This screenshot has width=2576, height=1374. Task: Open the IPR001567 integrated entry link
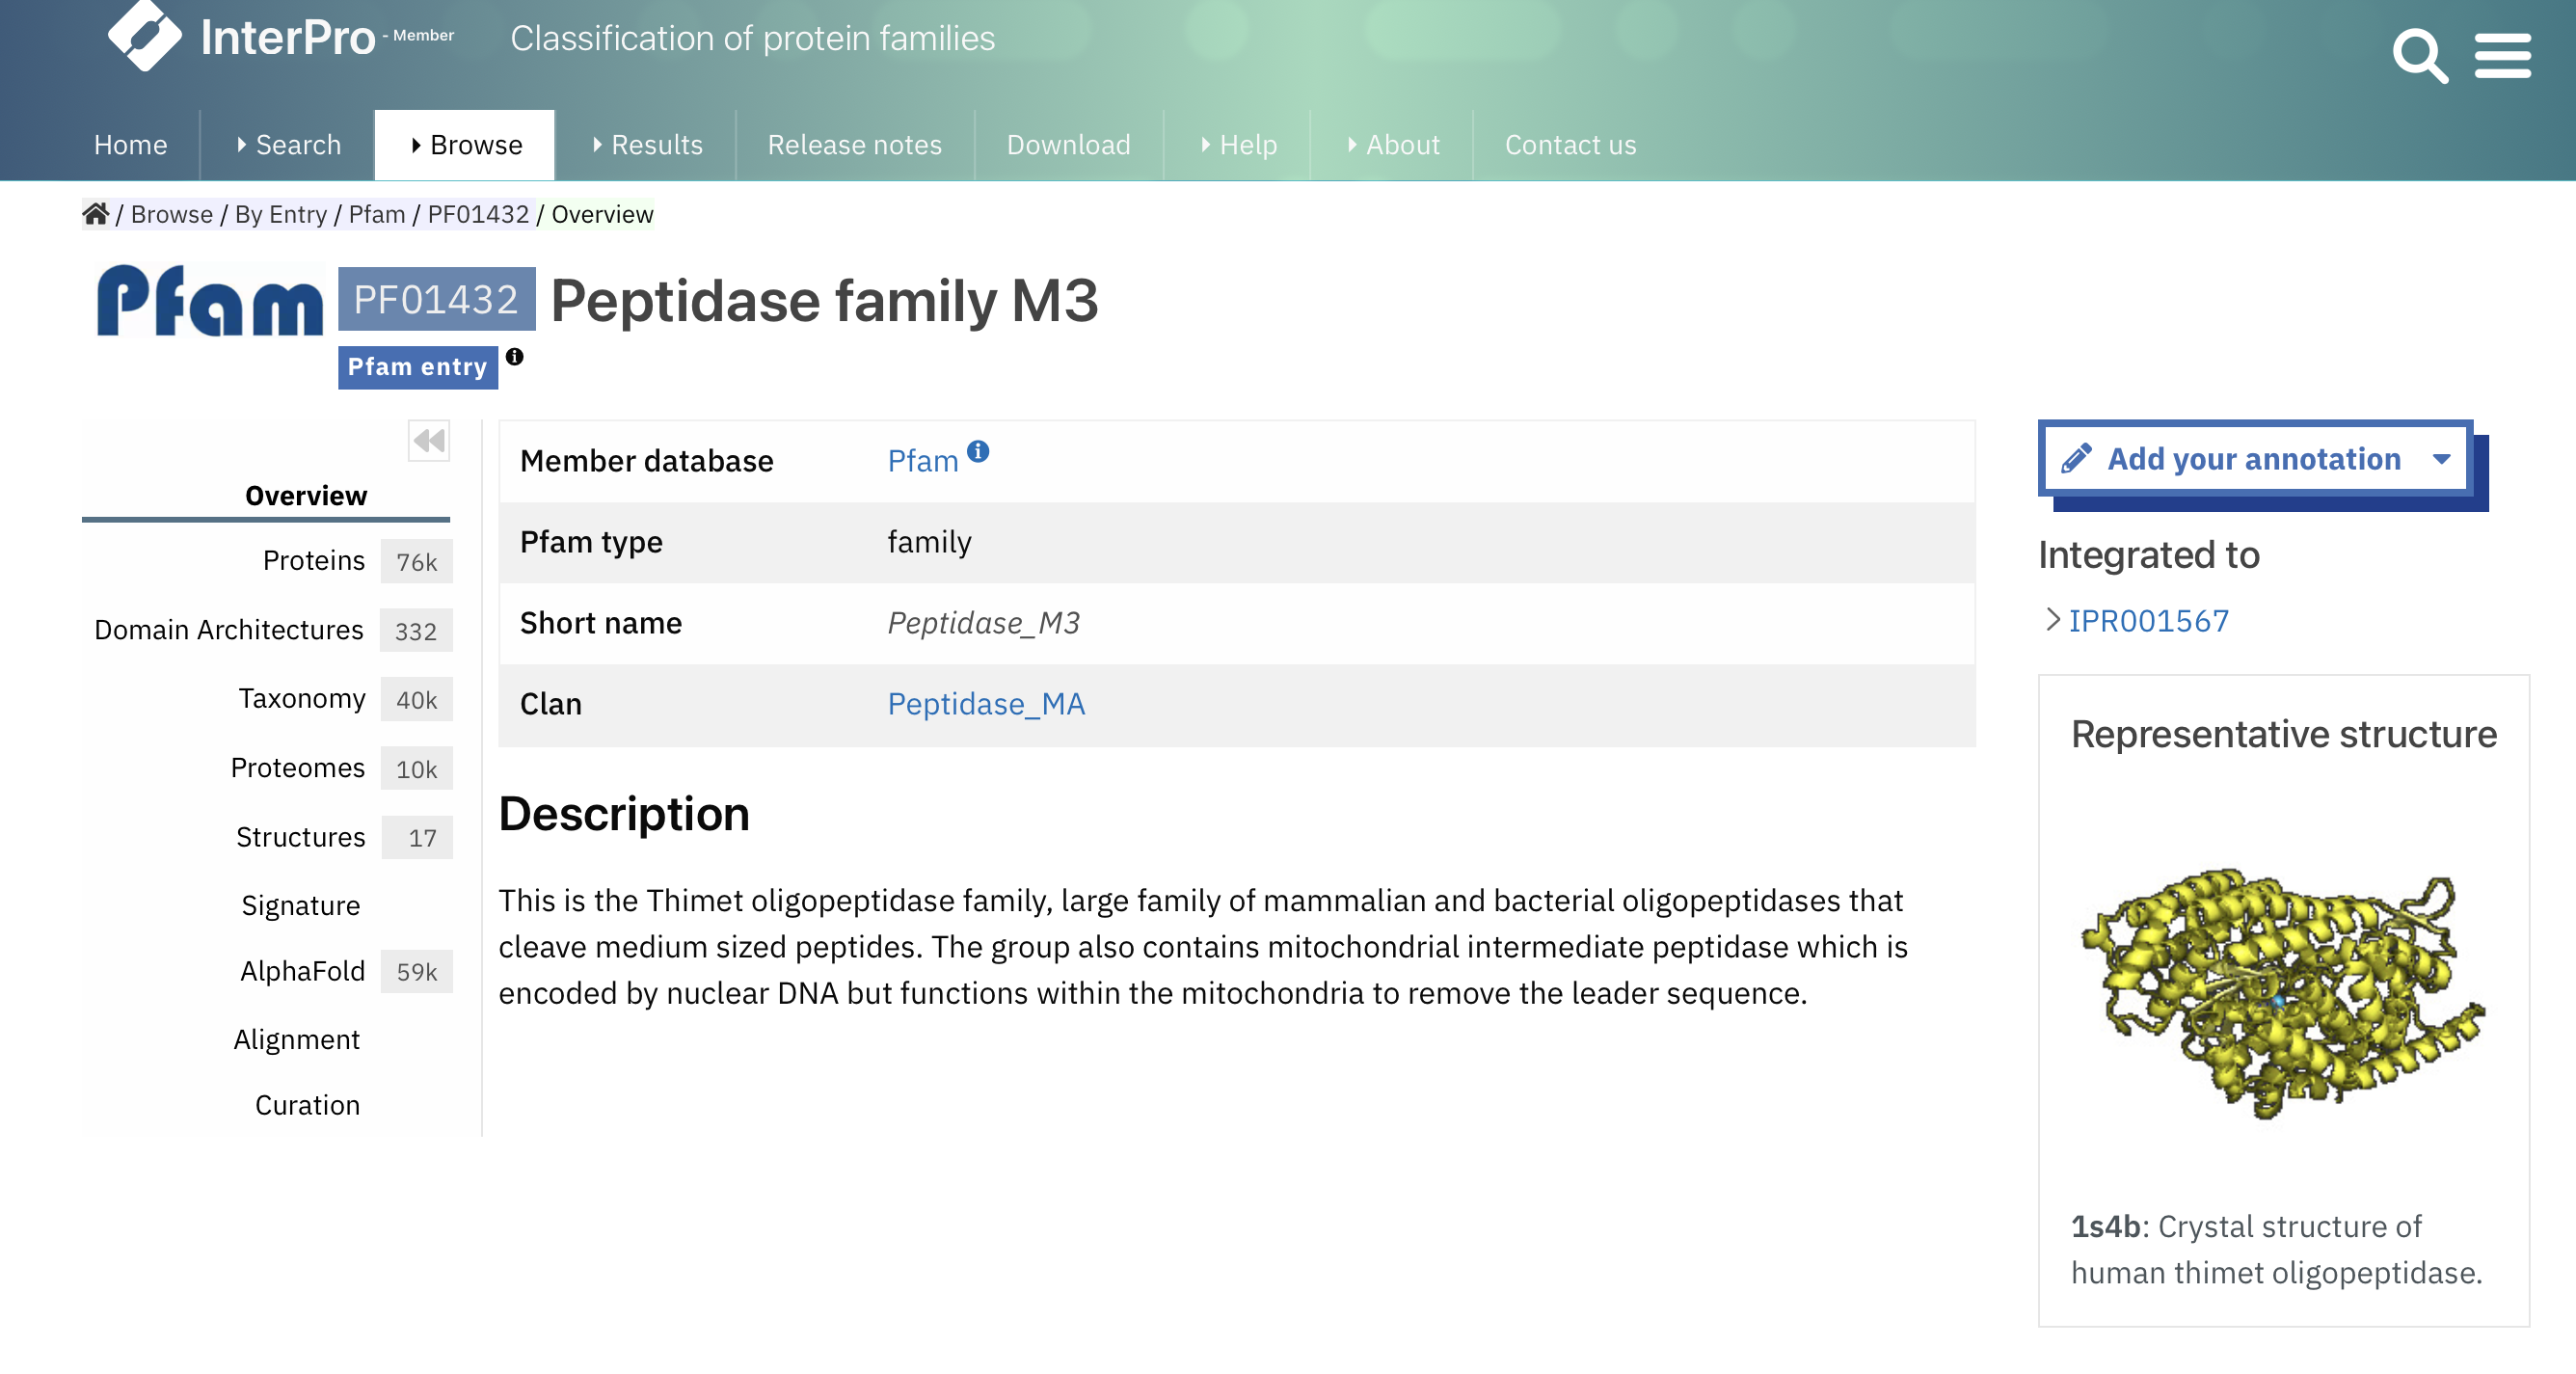[x=2149, y=621]
